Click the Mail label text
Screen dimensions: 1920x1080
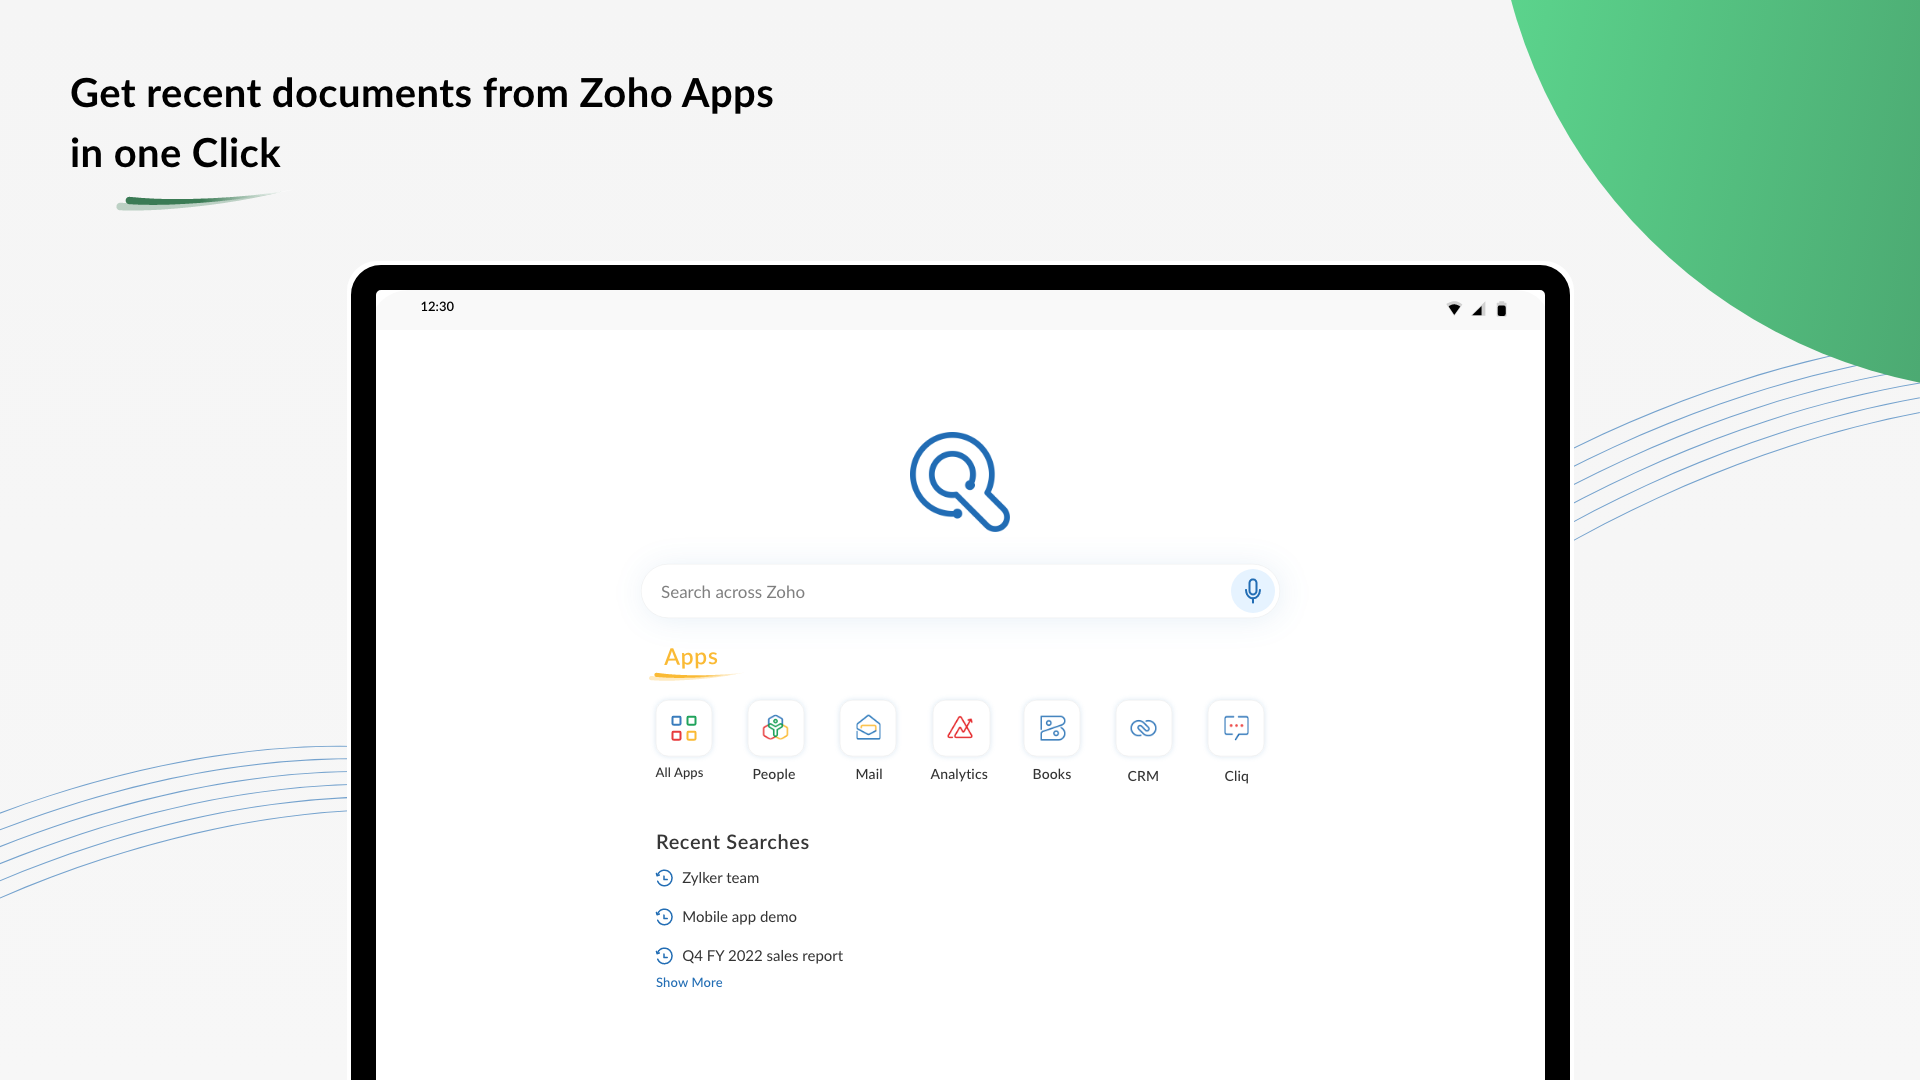click(869, 775)
